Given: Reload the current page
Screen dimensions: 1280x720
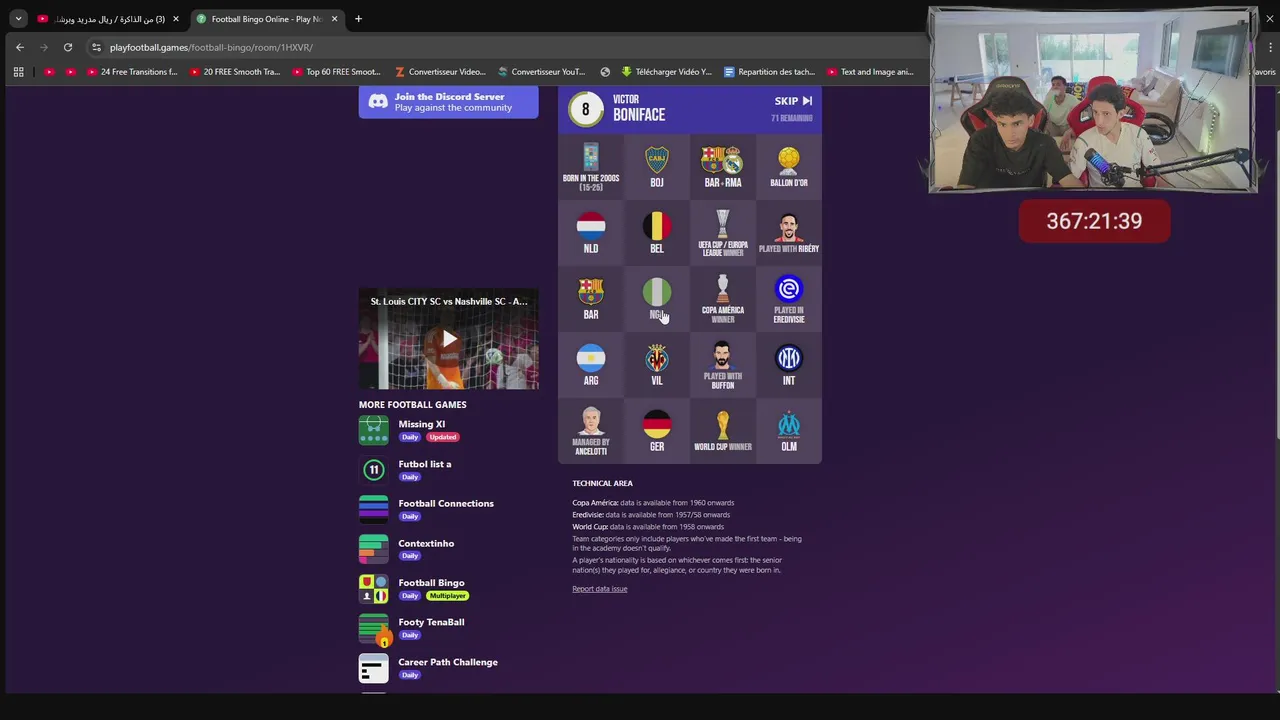Looking at the screenshot, I should pyautogui.click(x=68, y=47).
